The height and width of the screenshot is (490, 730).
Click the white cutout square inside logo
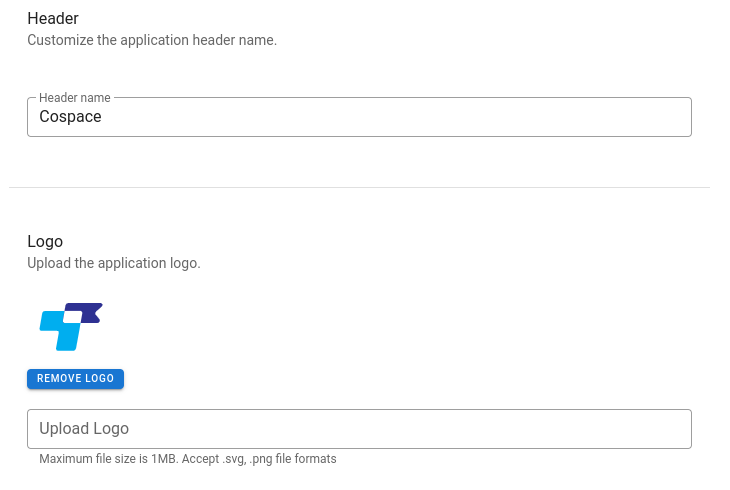[72, 317]
